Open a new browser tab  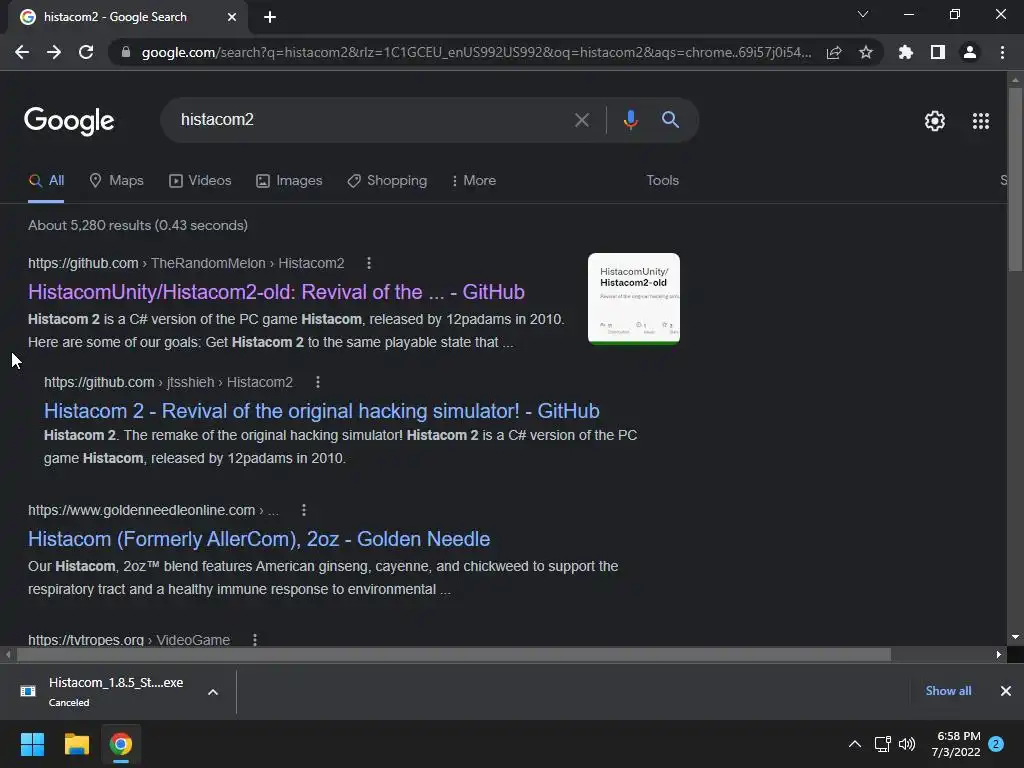click(270, 17)
